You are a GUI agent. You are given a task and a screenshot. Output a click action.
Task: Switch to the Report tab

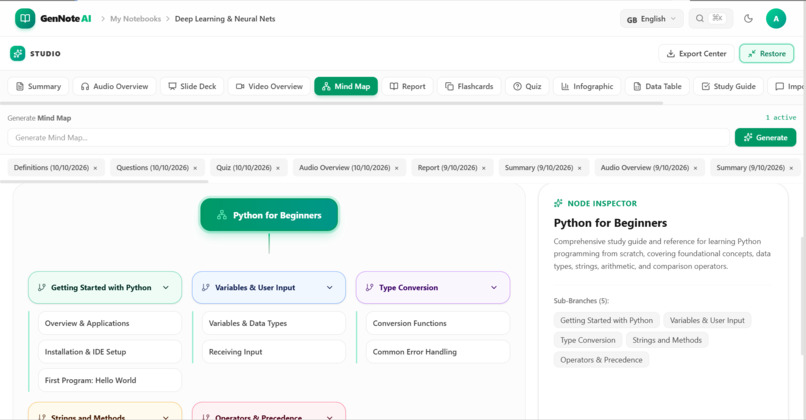click(x=407, y=86)
